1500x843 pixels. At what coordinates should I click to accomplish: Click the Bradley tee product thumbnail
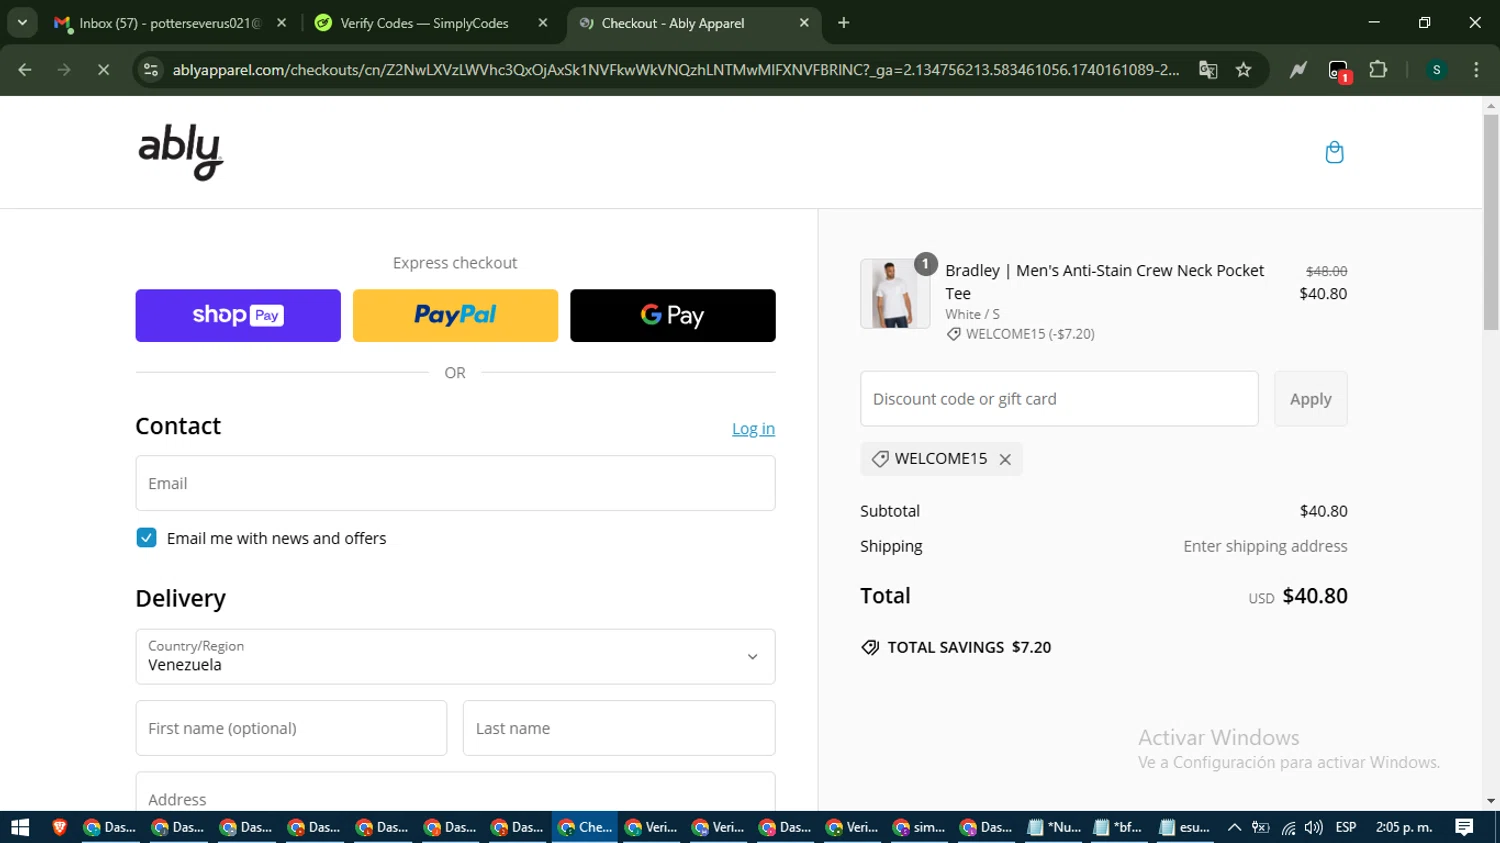(894, 294)
